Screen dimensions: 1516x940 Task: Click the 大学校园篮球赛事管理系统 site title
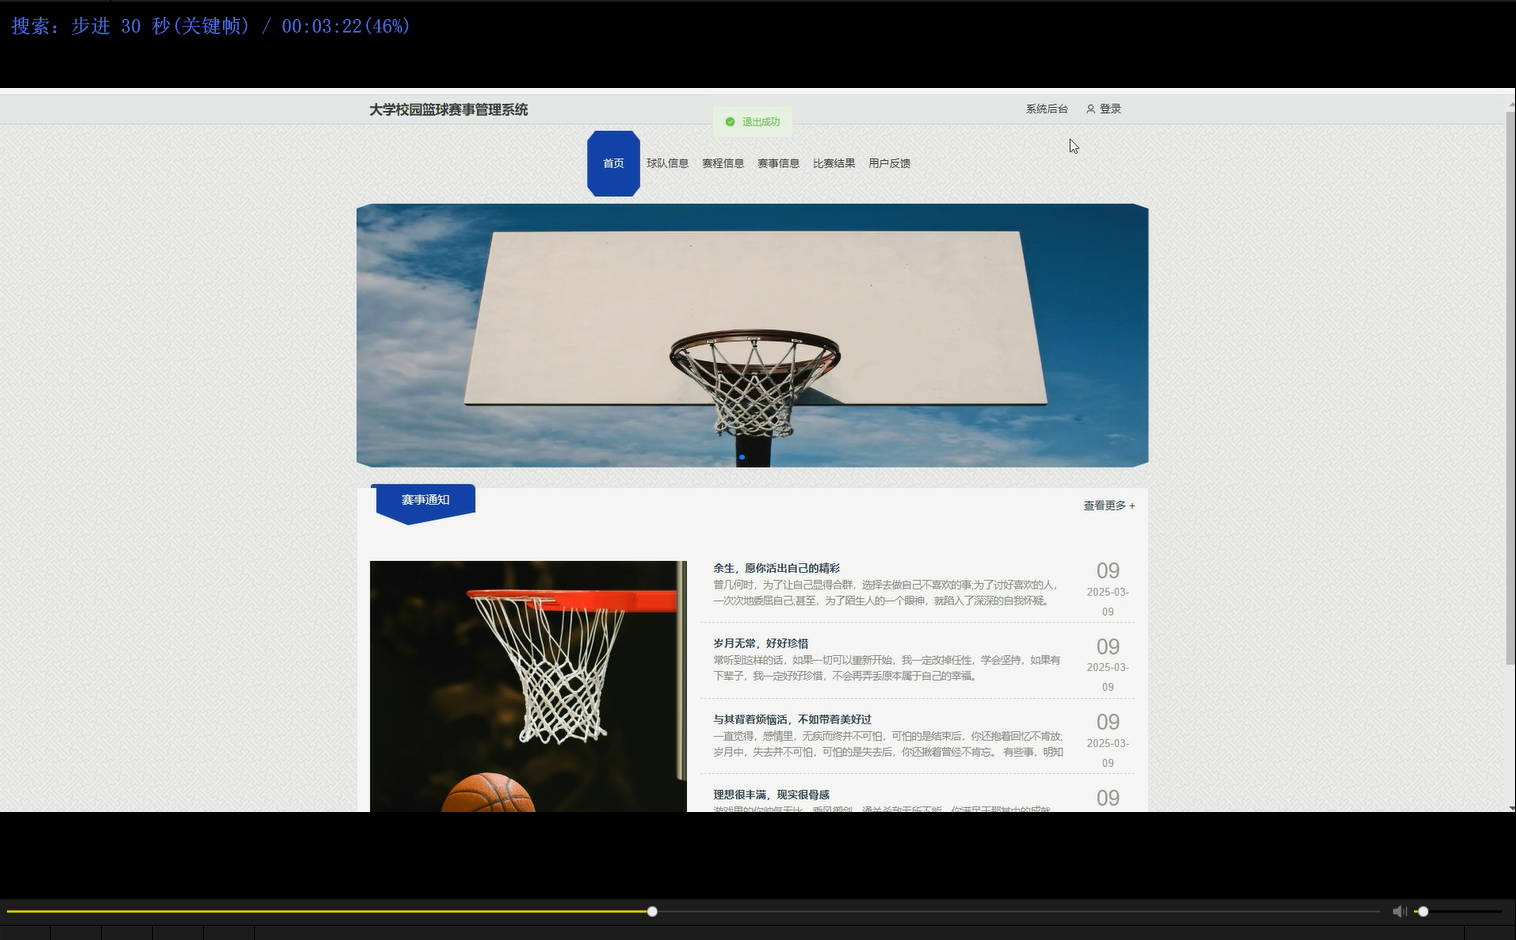pos(448,110)
